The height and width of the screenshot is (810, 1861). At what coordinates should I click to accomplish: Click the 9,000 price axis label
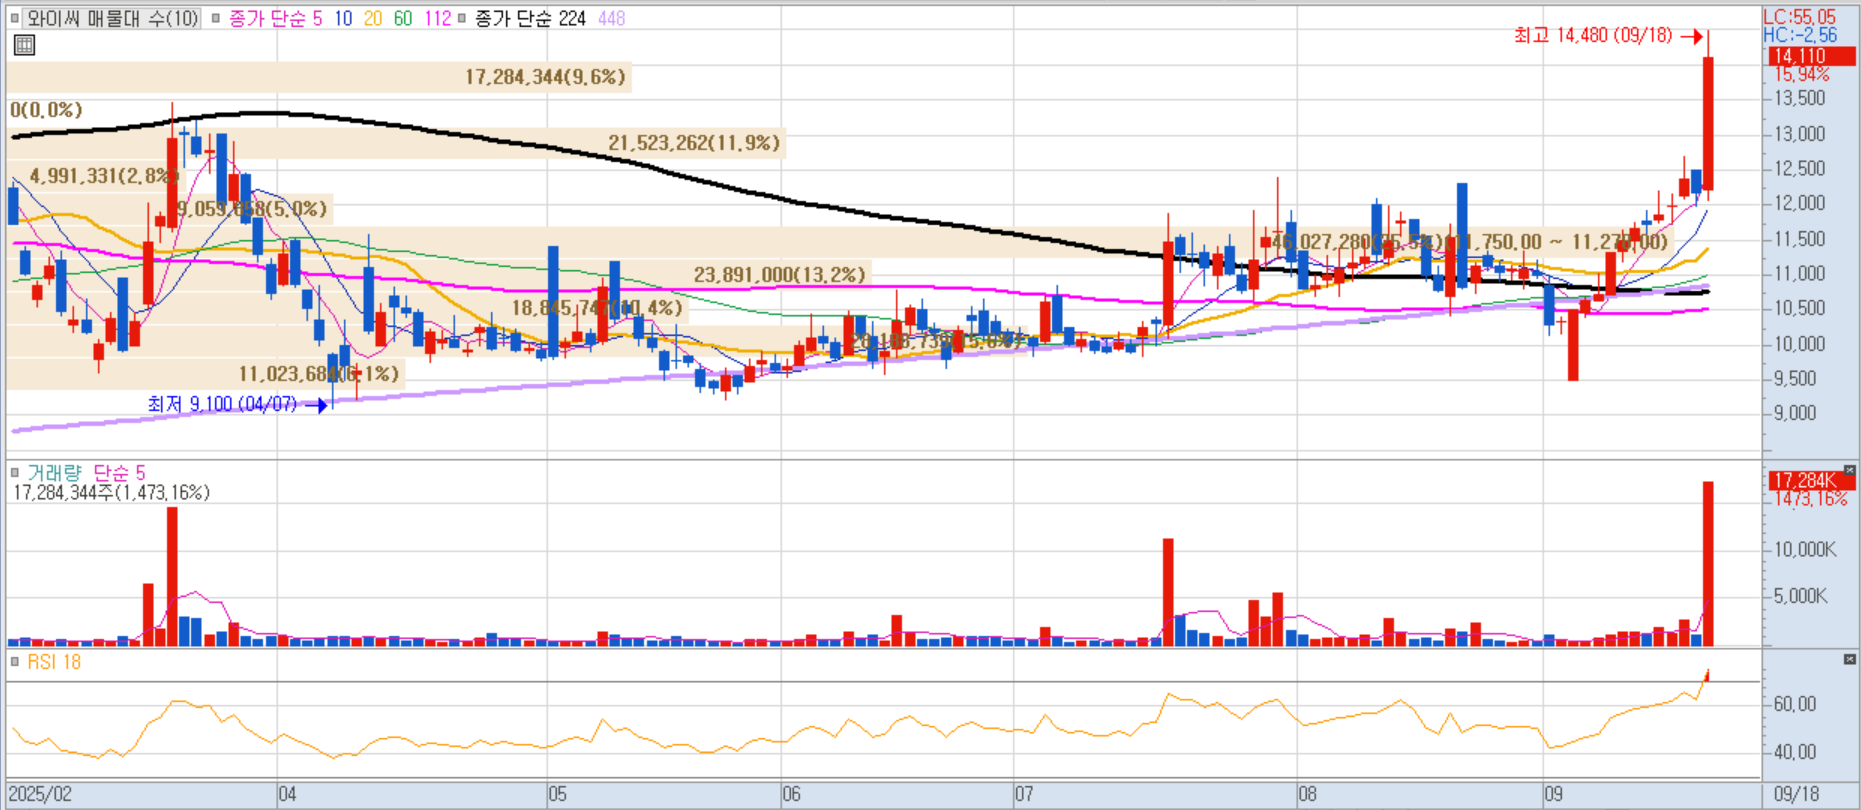(x=1795, y=413)
